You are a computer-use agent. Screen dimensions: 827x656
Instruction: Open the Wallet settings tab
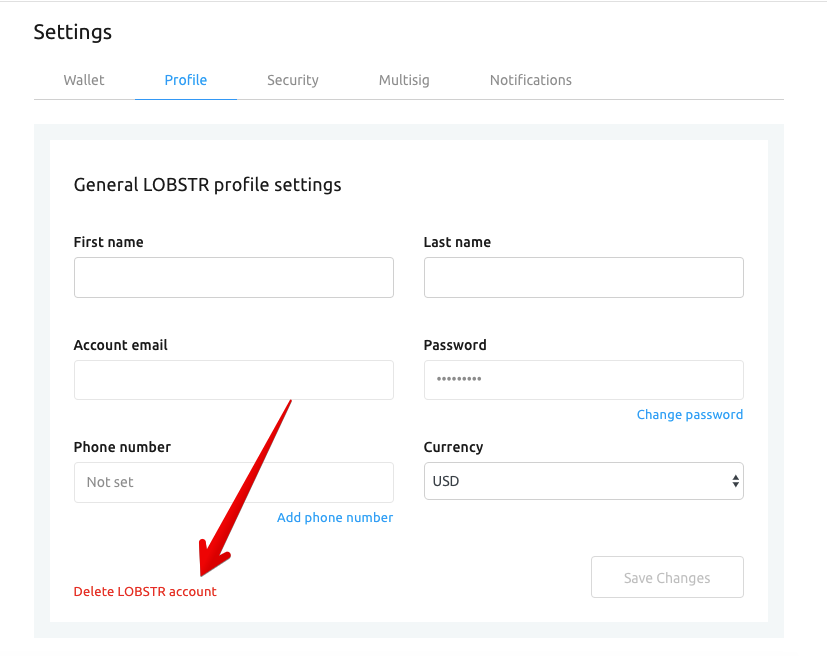(x=84, y=80)
